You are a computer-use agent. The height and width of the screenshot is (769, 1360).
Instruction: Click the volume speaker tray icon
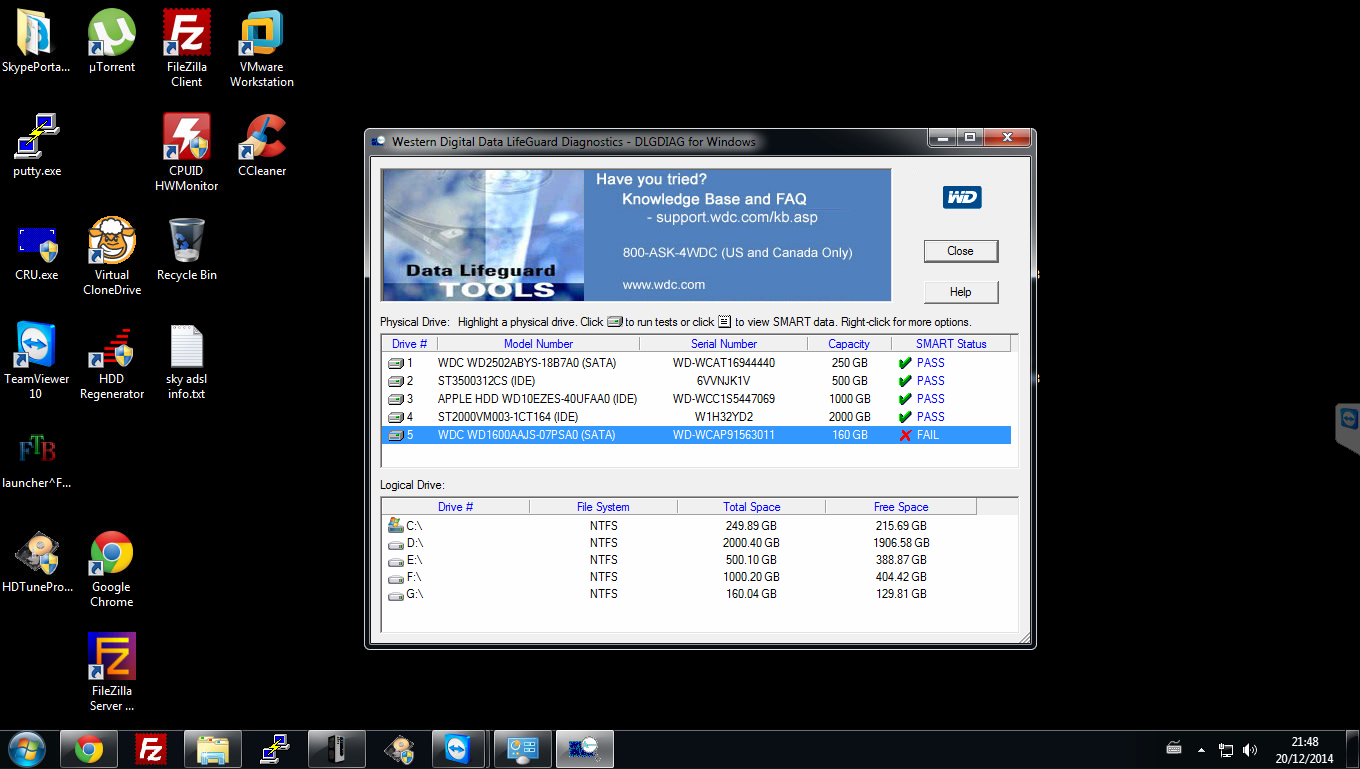(1250, 749)
